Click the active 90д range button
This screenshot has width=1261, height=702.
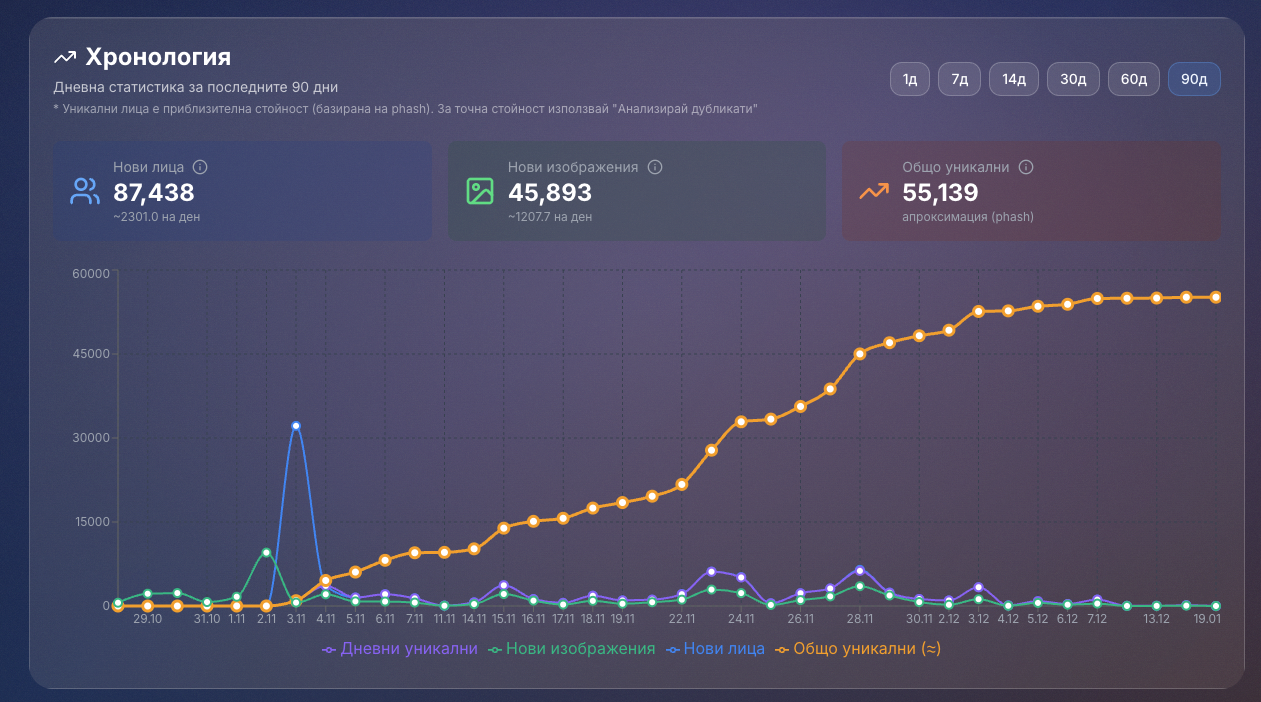1194,79
